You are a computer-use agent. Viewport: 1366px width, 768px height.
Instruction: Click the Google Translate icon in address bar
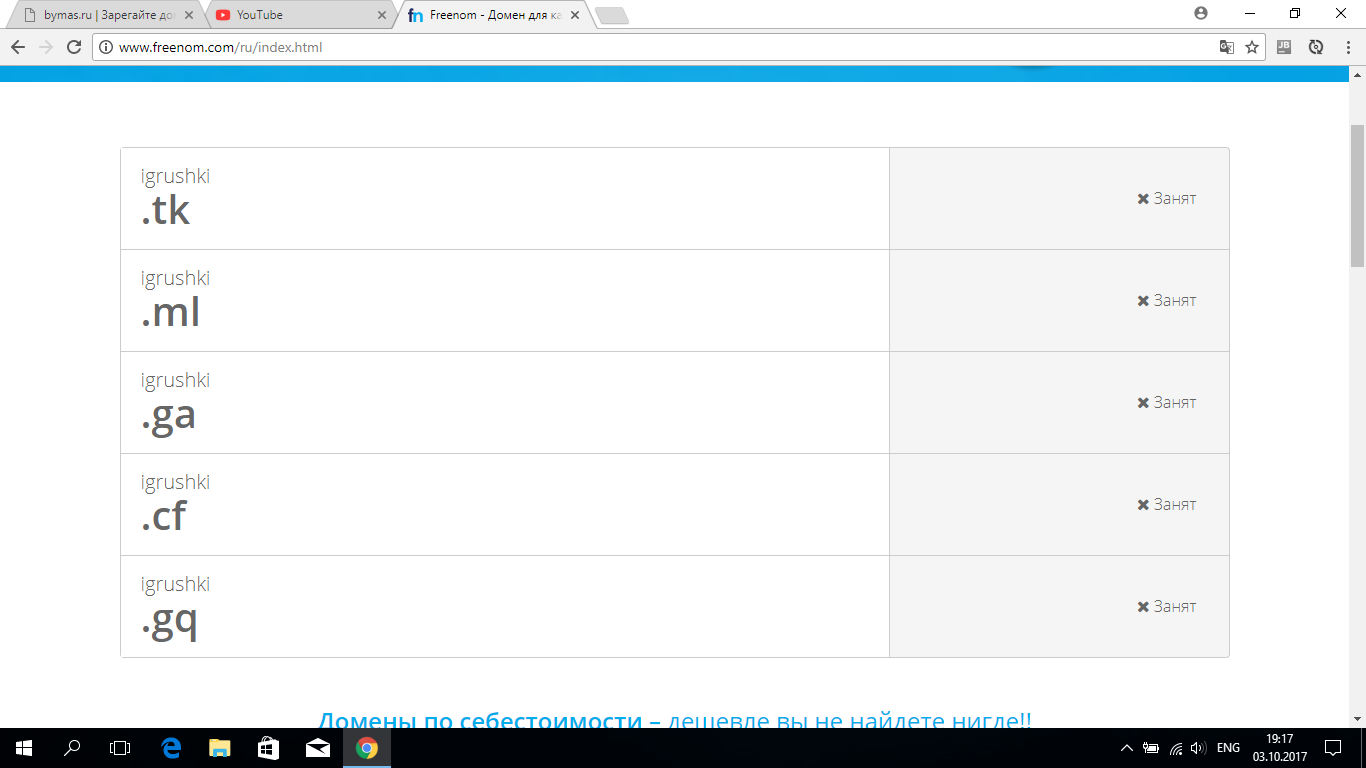tap(1226, 47)
